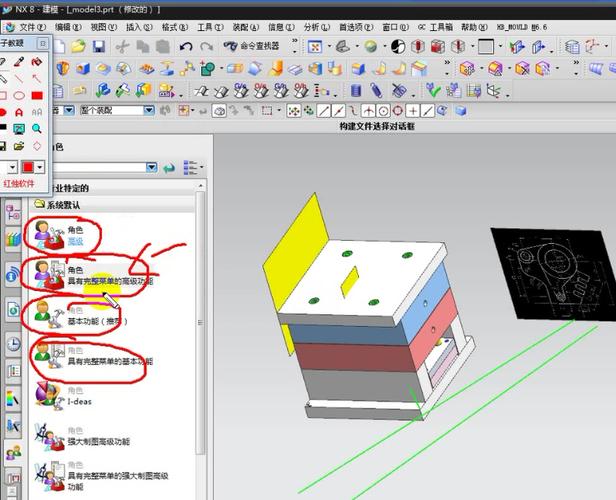The height and width of the screenshot is (500, 616).
Task: Select the 基本功能 (推荐) role
Action: coord(112,316)
